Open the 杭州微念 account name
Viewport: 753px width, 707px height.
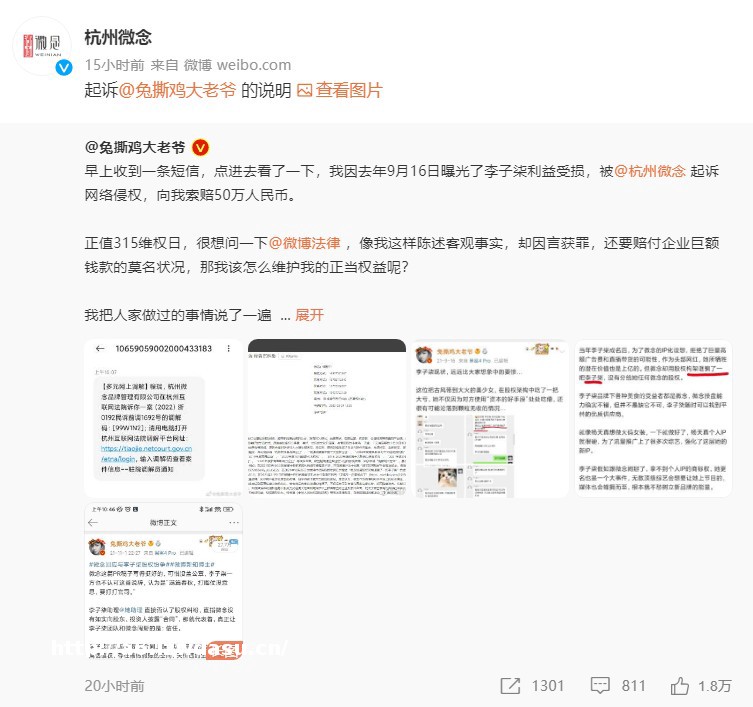click(x=118, y=37)
